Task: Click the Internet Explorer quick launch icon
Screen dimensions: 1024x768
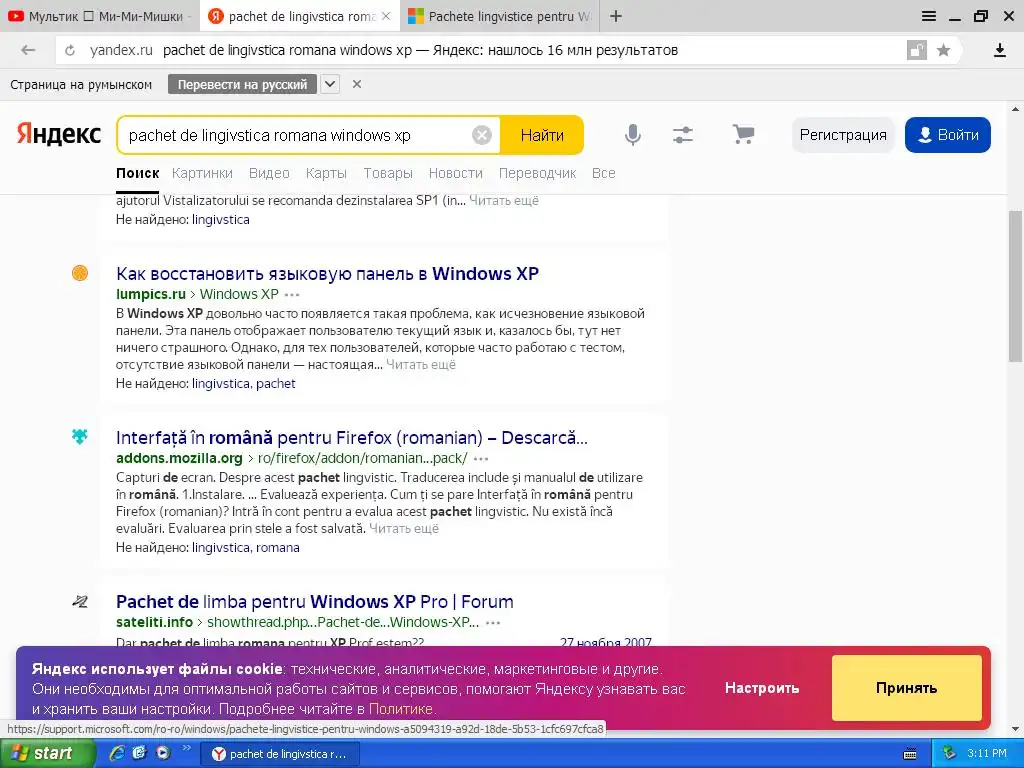Action: 117,753
